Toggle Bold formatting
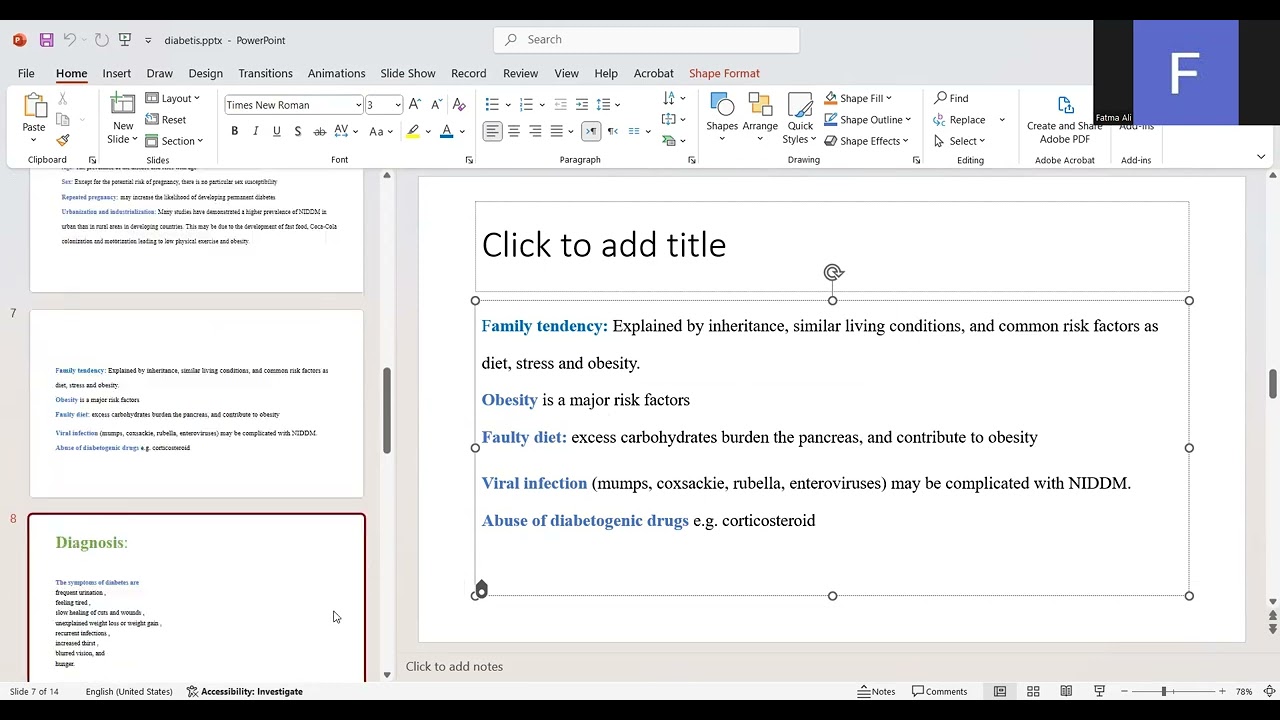Image resolution: width=1280 pixels, height=720 pixels. (x=235, y=131)
